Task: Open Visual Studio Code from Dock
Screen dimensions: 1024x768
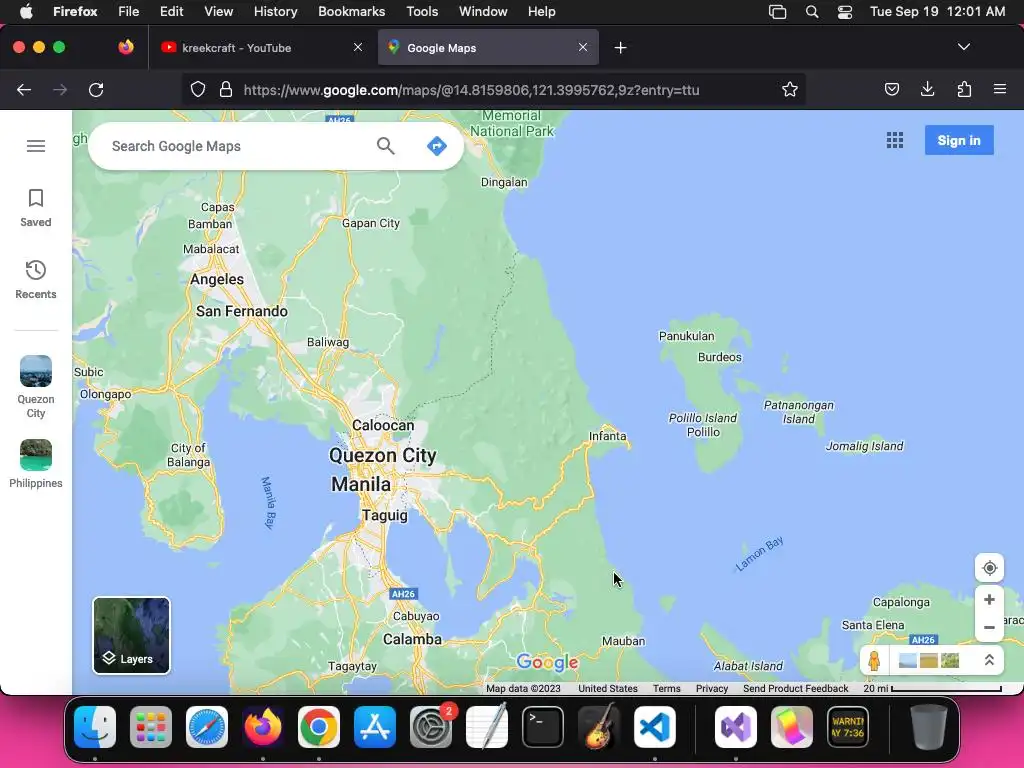Action: (655, 727)
